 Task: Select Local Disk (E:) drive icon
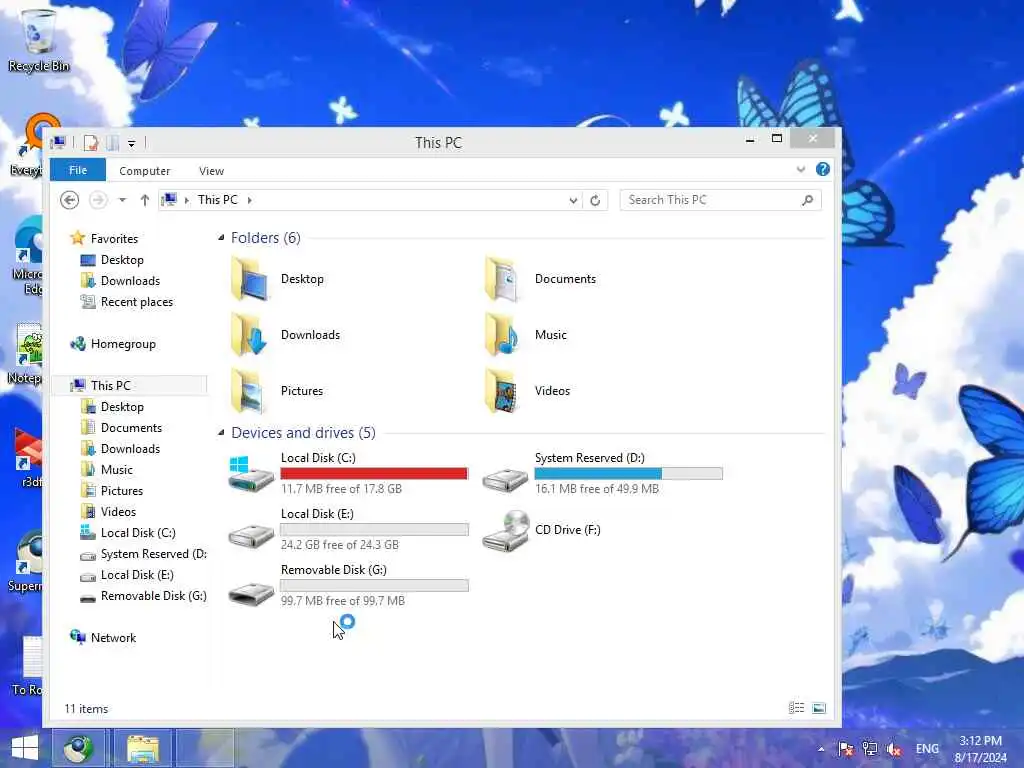click(x=251, y=536)
